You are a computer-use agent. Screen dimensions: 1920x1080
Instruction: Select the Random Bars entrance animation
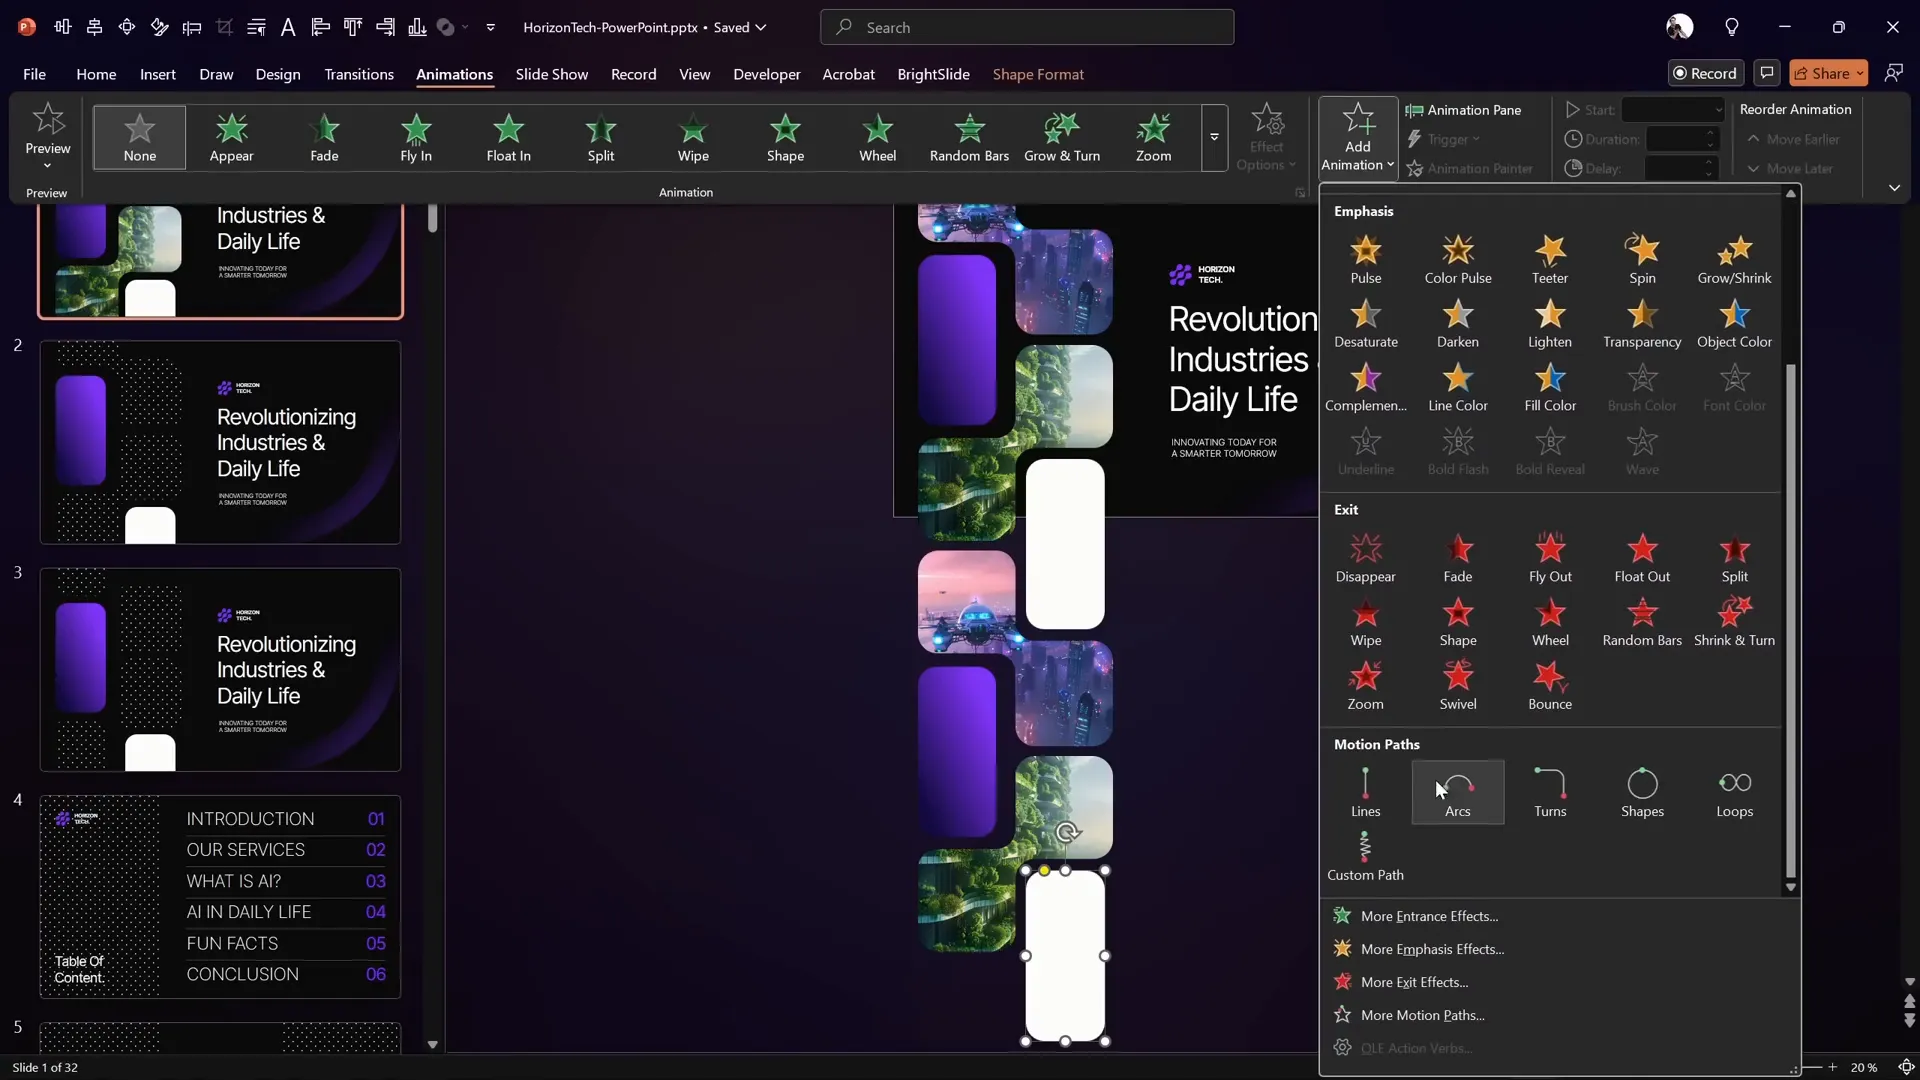click(969, 137)
